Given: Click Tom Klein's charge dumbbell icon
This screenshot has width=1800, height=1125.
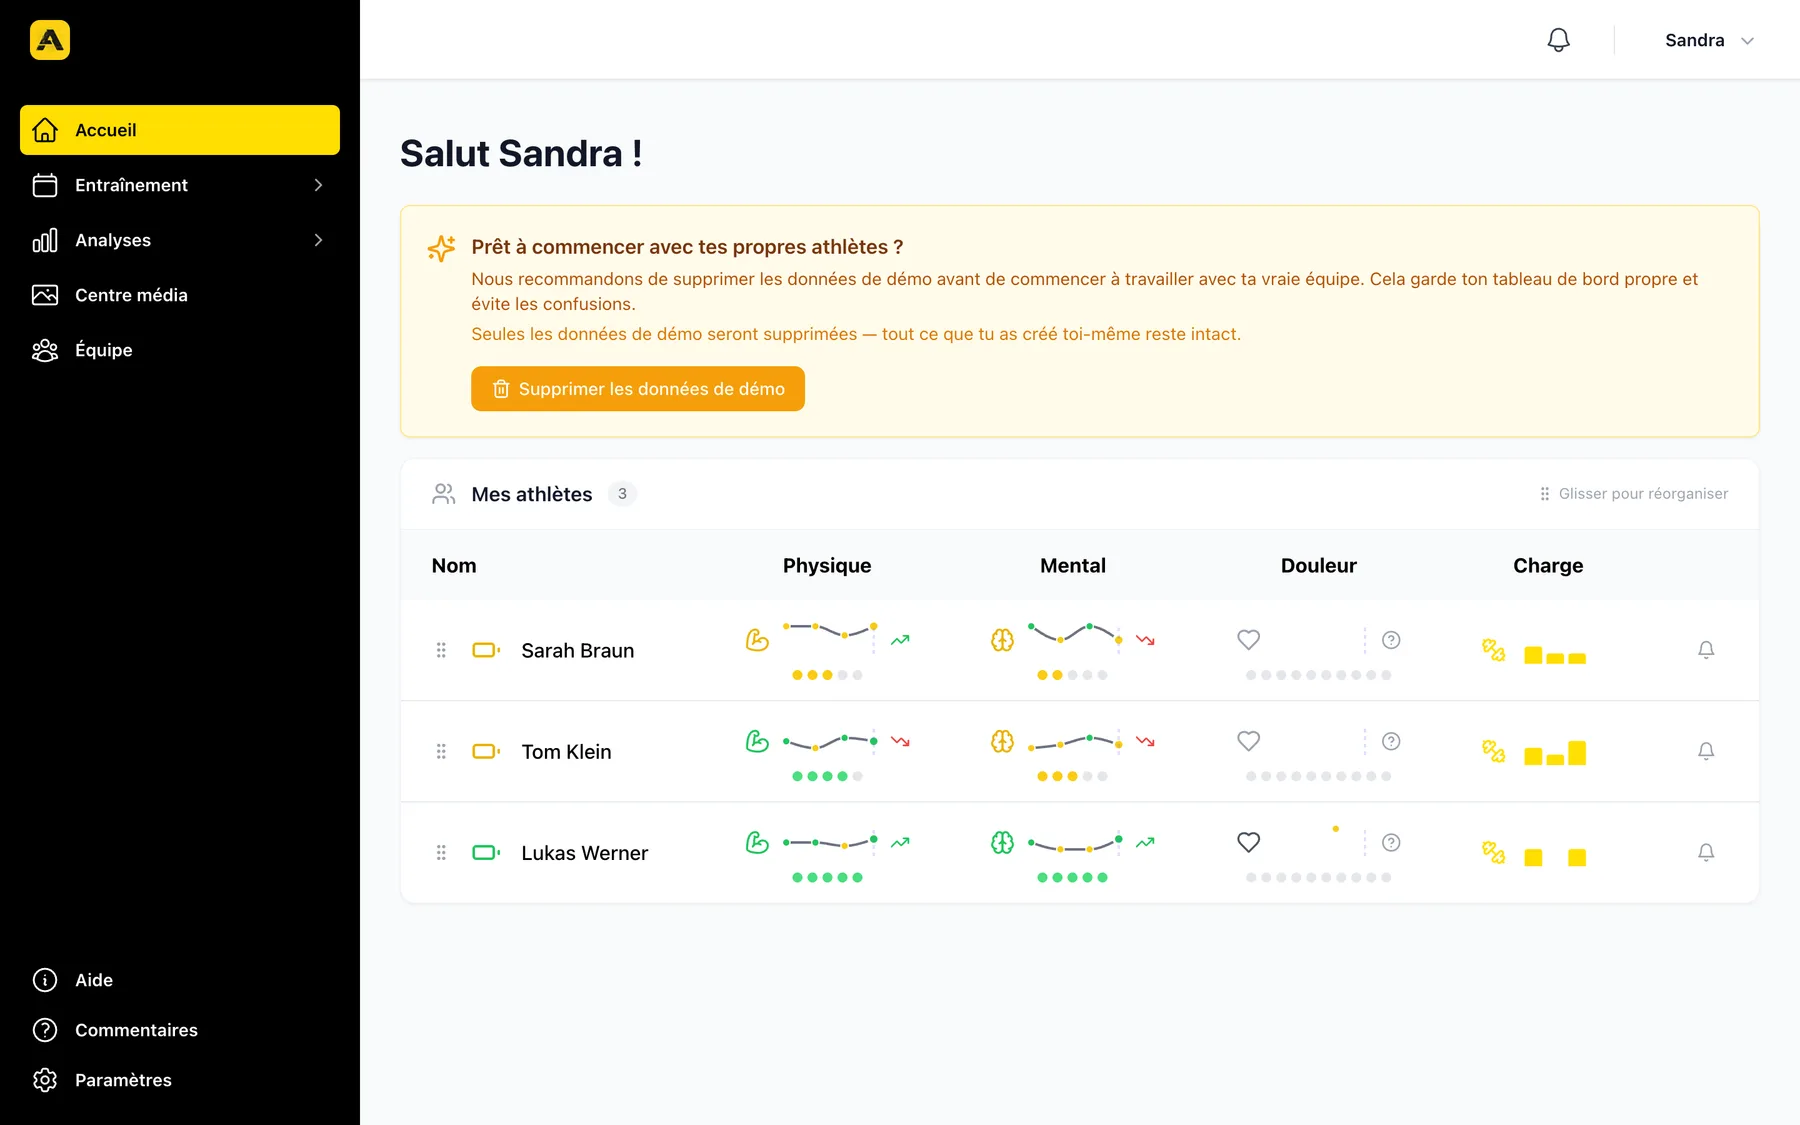Looking at the screenshot, I should click(1493, 751).
